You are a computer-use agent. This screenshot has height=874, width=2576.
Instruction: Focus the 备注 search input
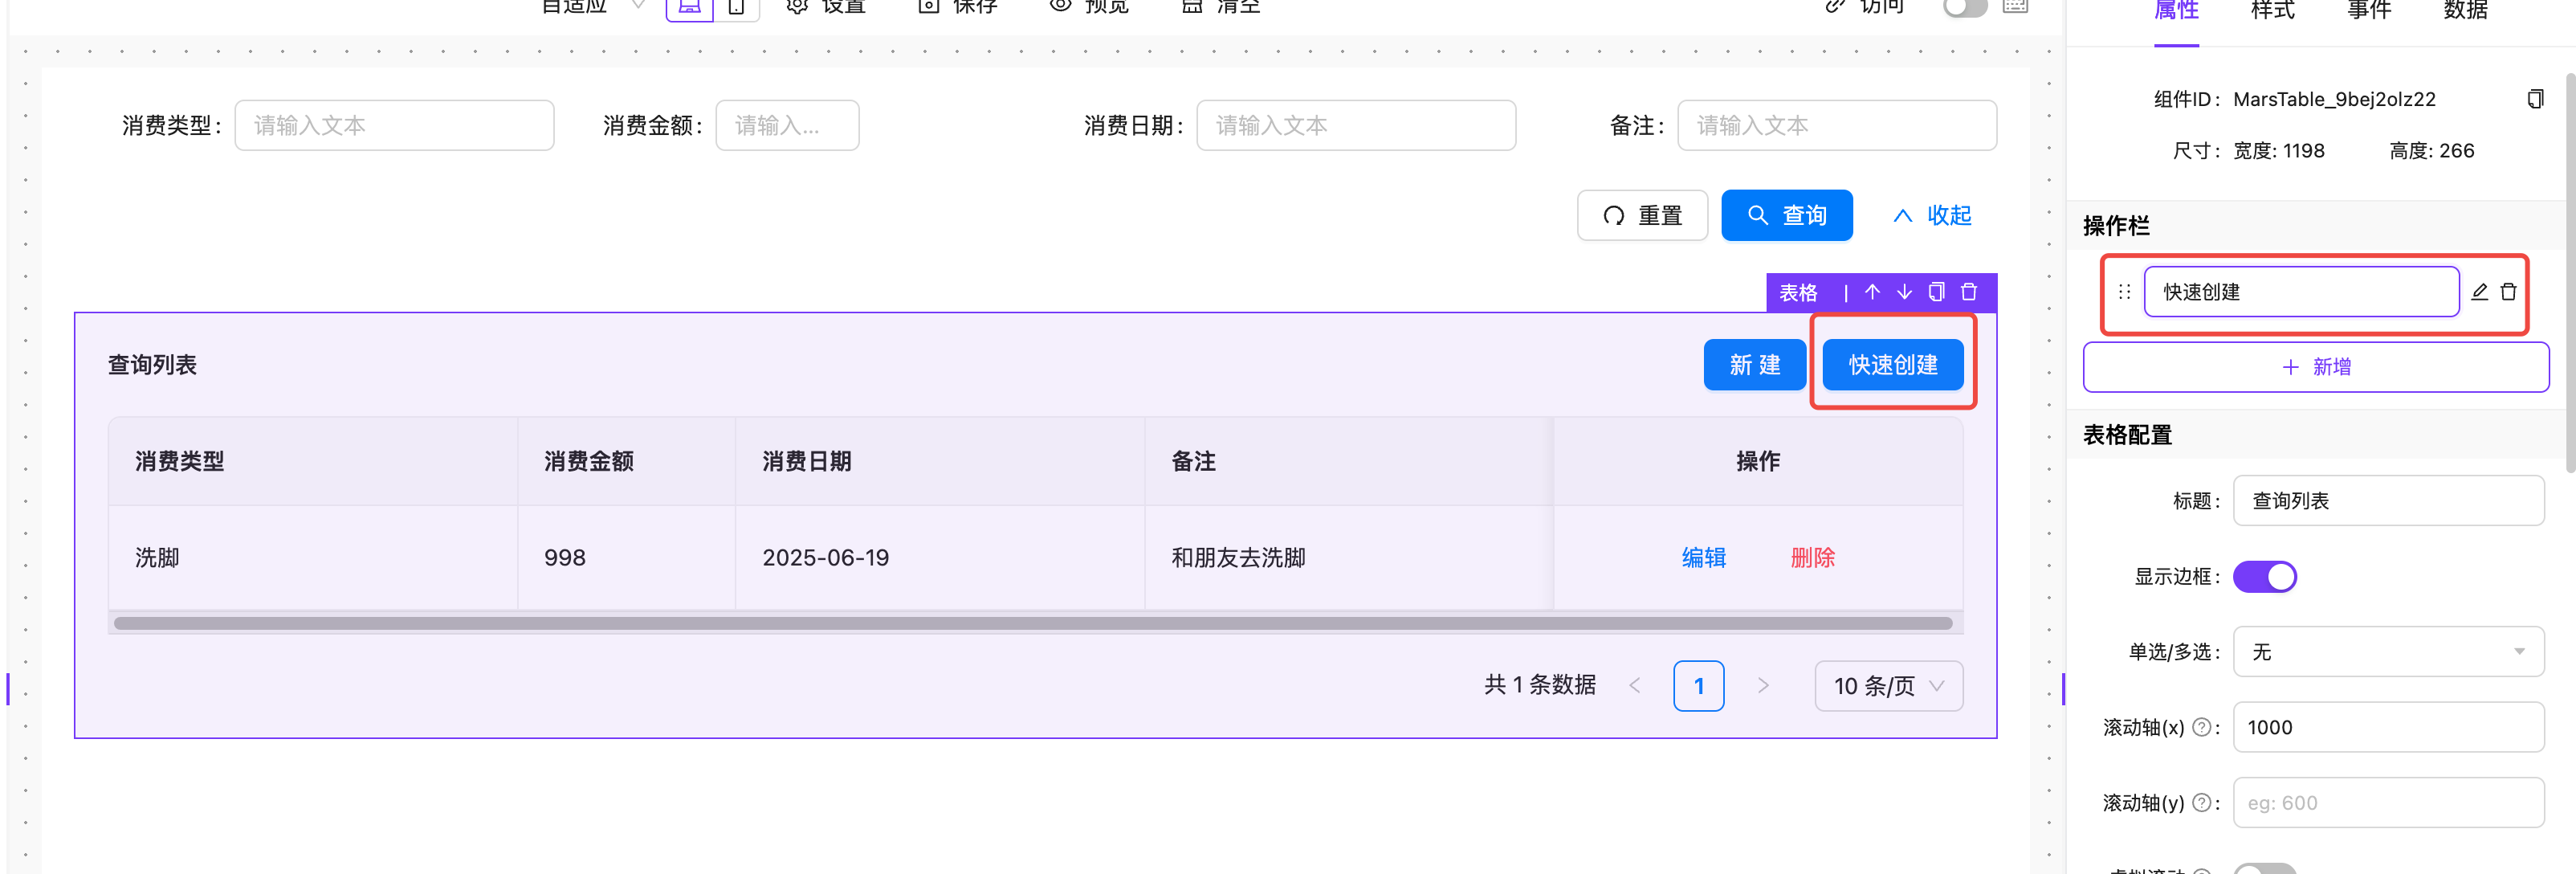[1837, 125]
